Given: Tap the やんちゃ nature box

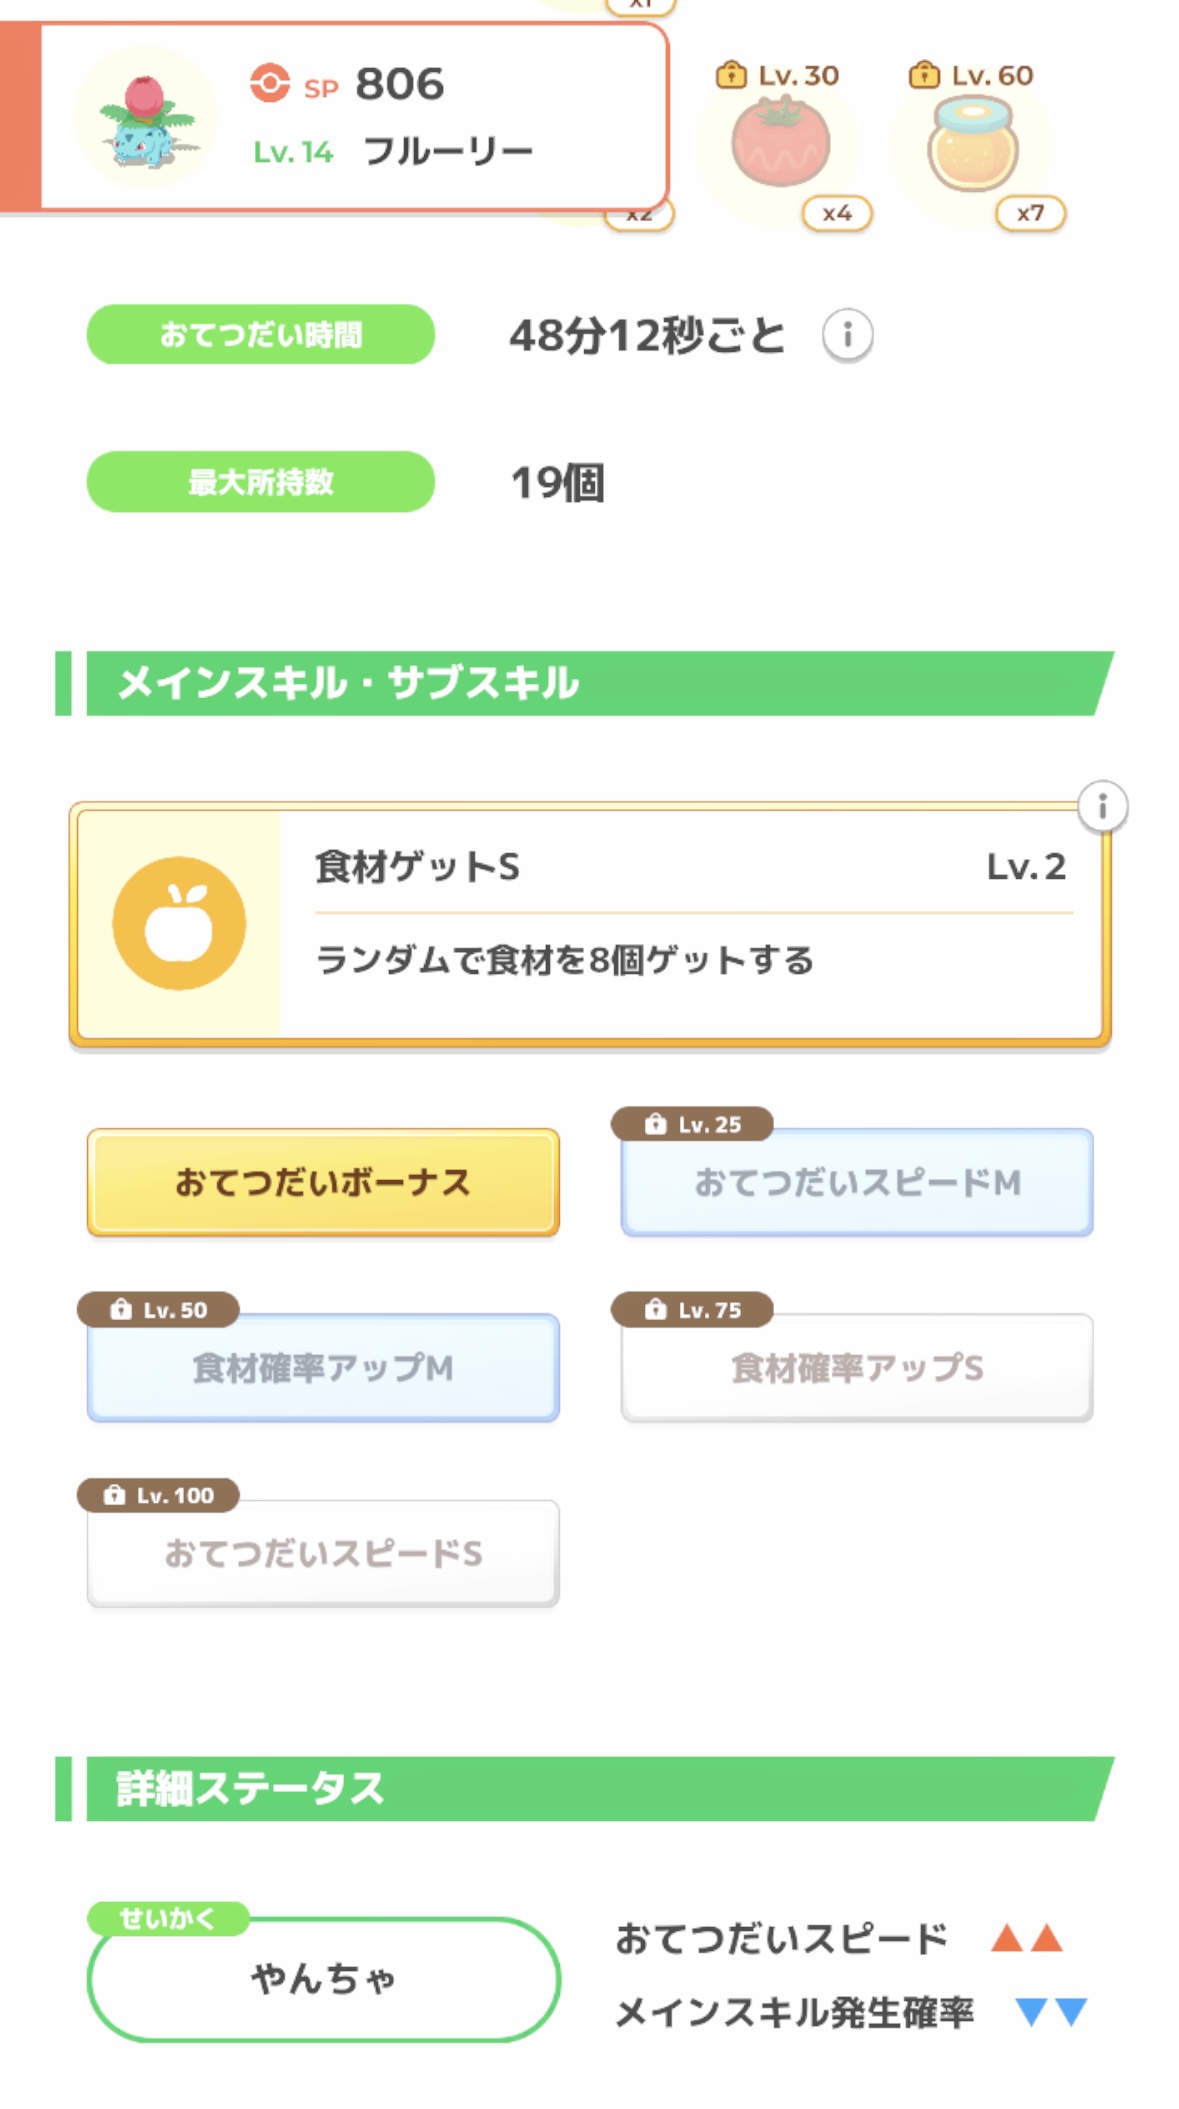Looking at the screenshot, I should pos(323,1979).
